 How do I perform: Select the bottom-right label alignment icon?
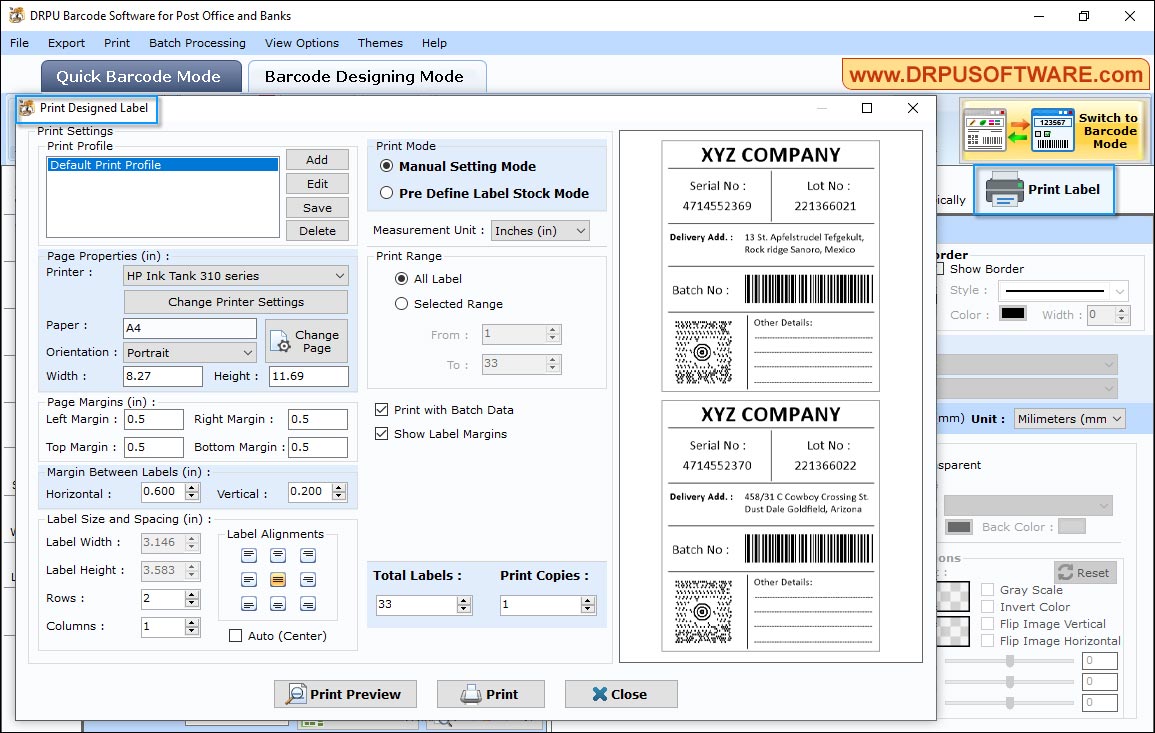(308, 603)
